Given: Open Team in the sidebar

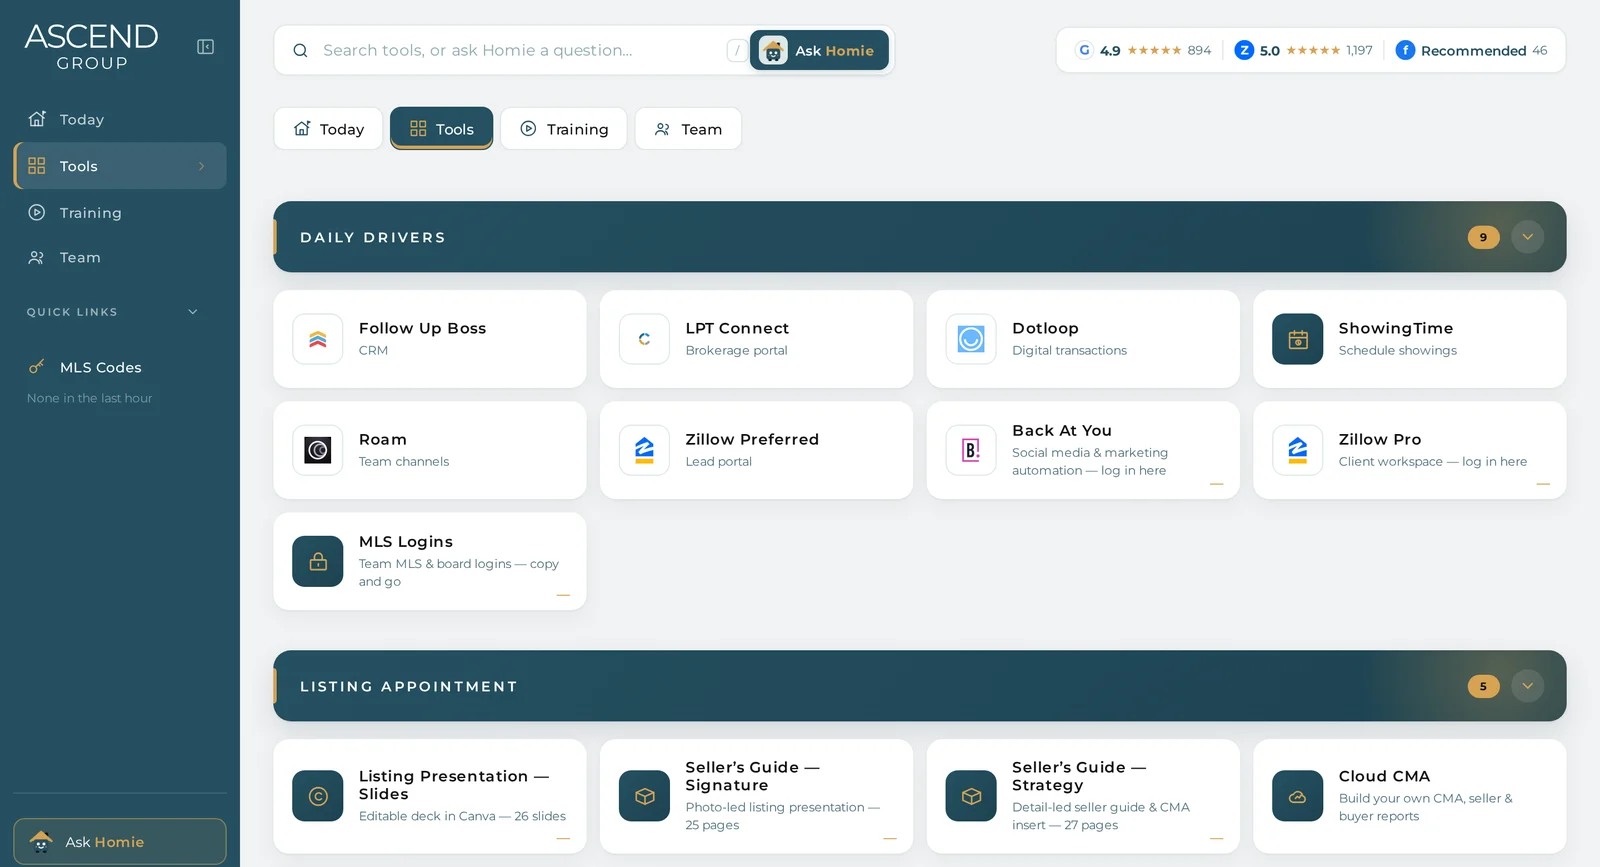Looking at the screenshot, I should coord(120,257).
